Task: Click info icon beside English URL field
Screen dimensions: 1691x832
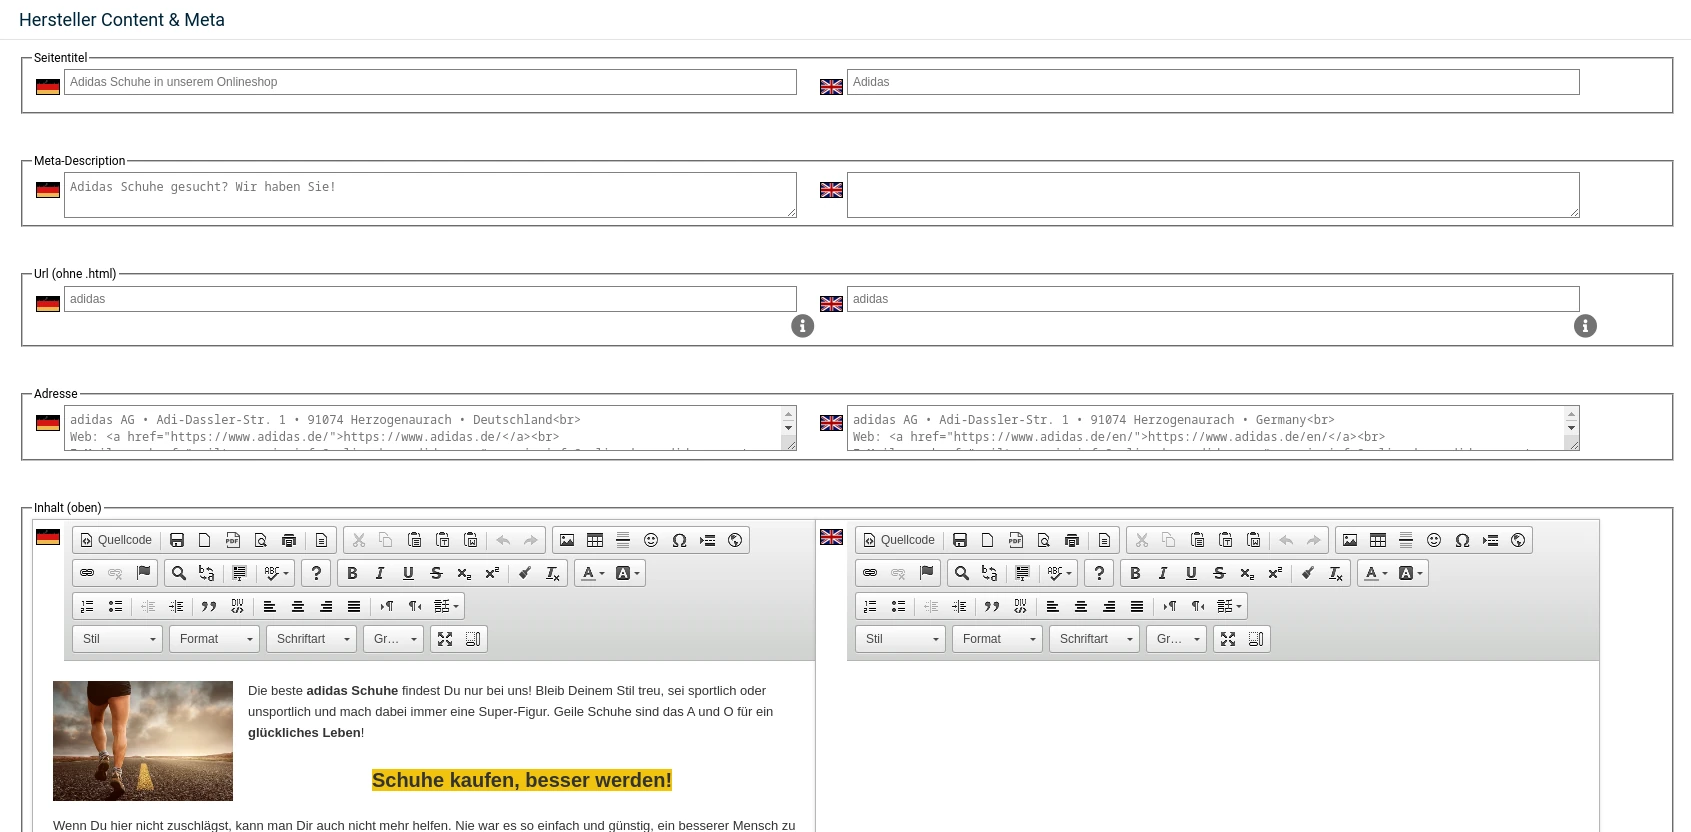Action: point(1585,326)
